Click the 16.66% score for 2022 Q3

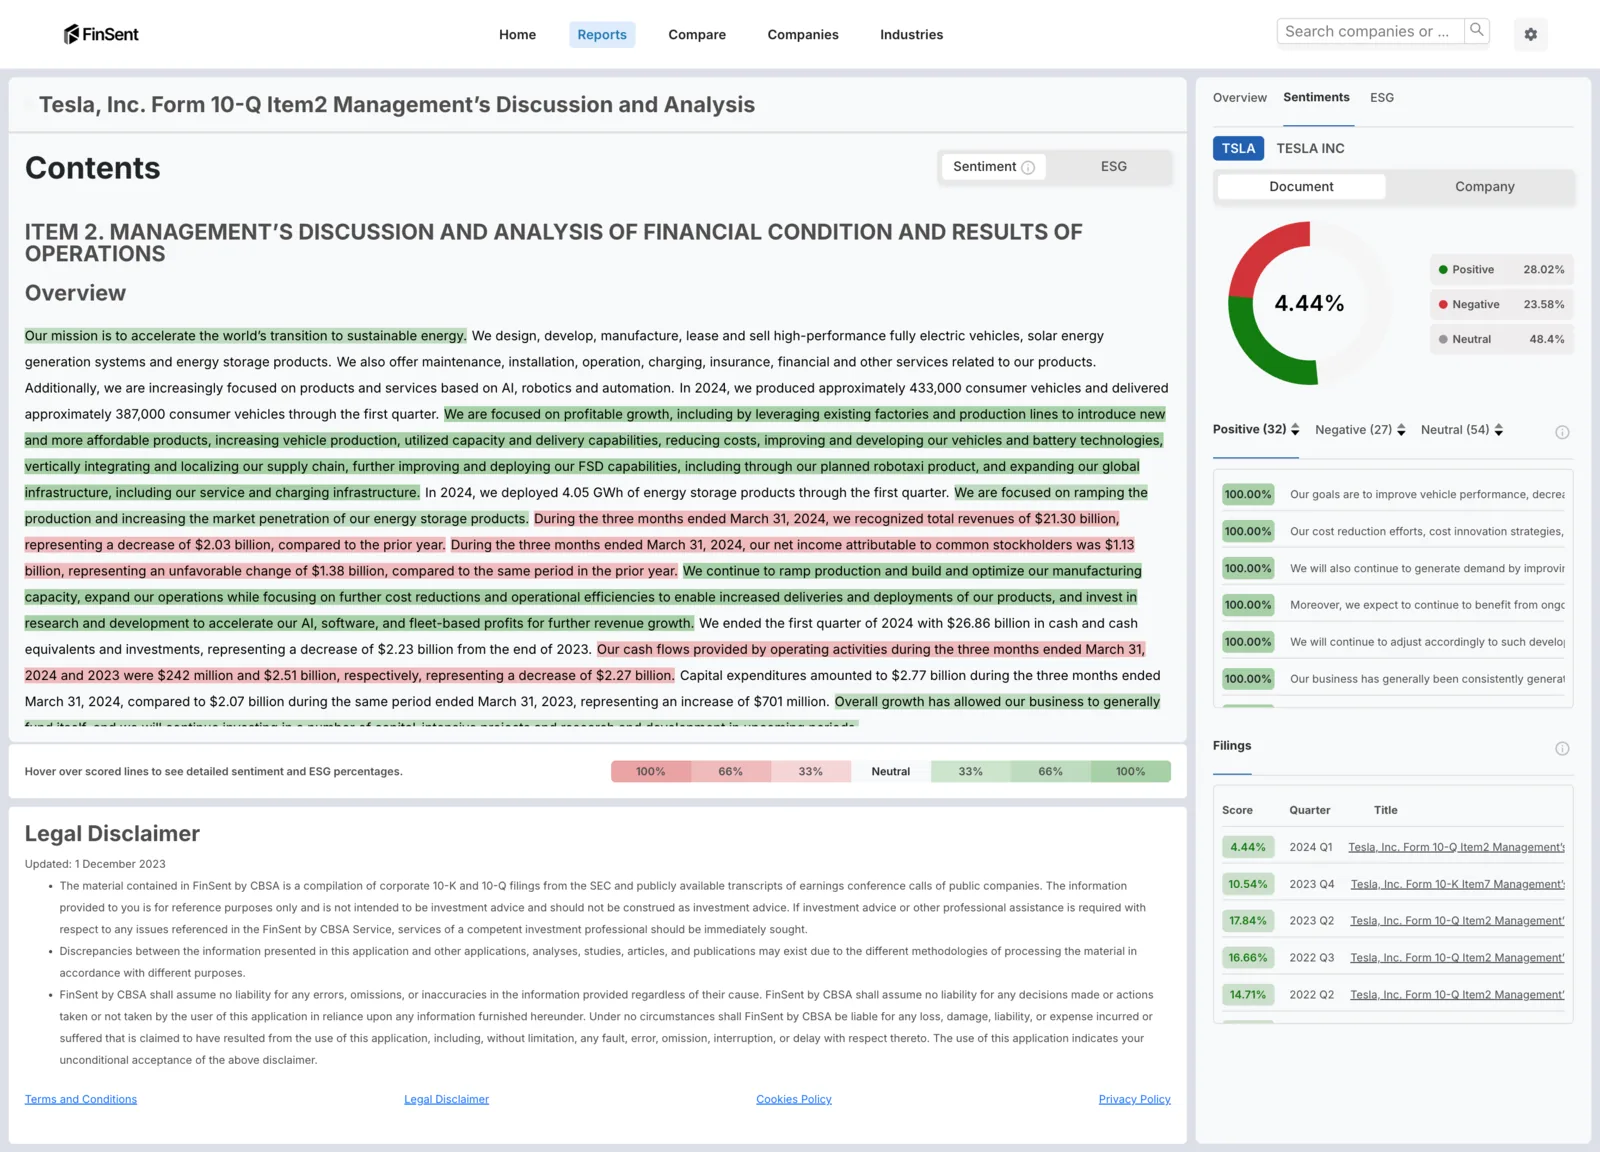[x=1248, y=958]
